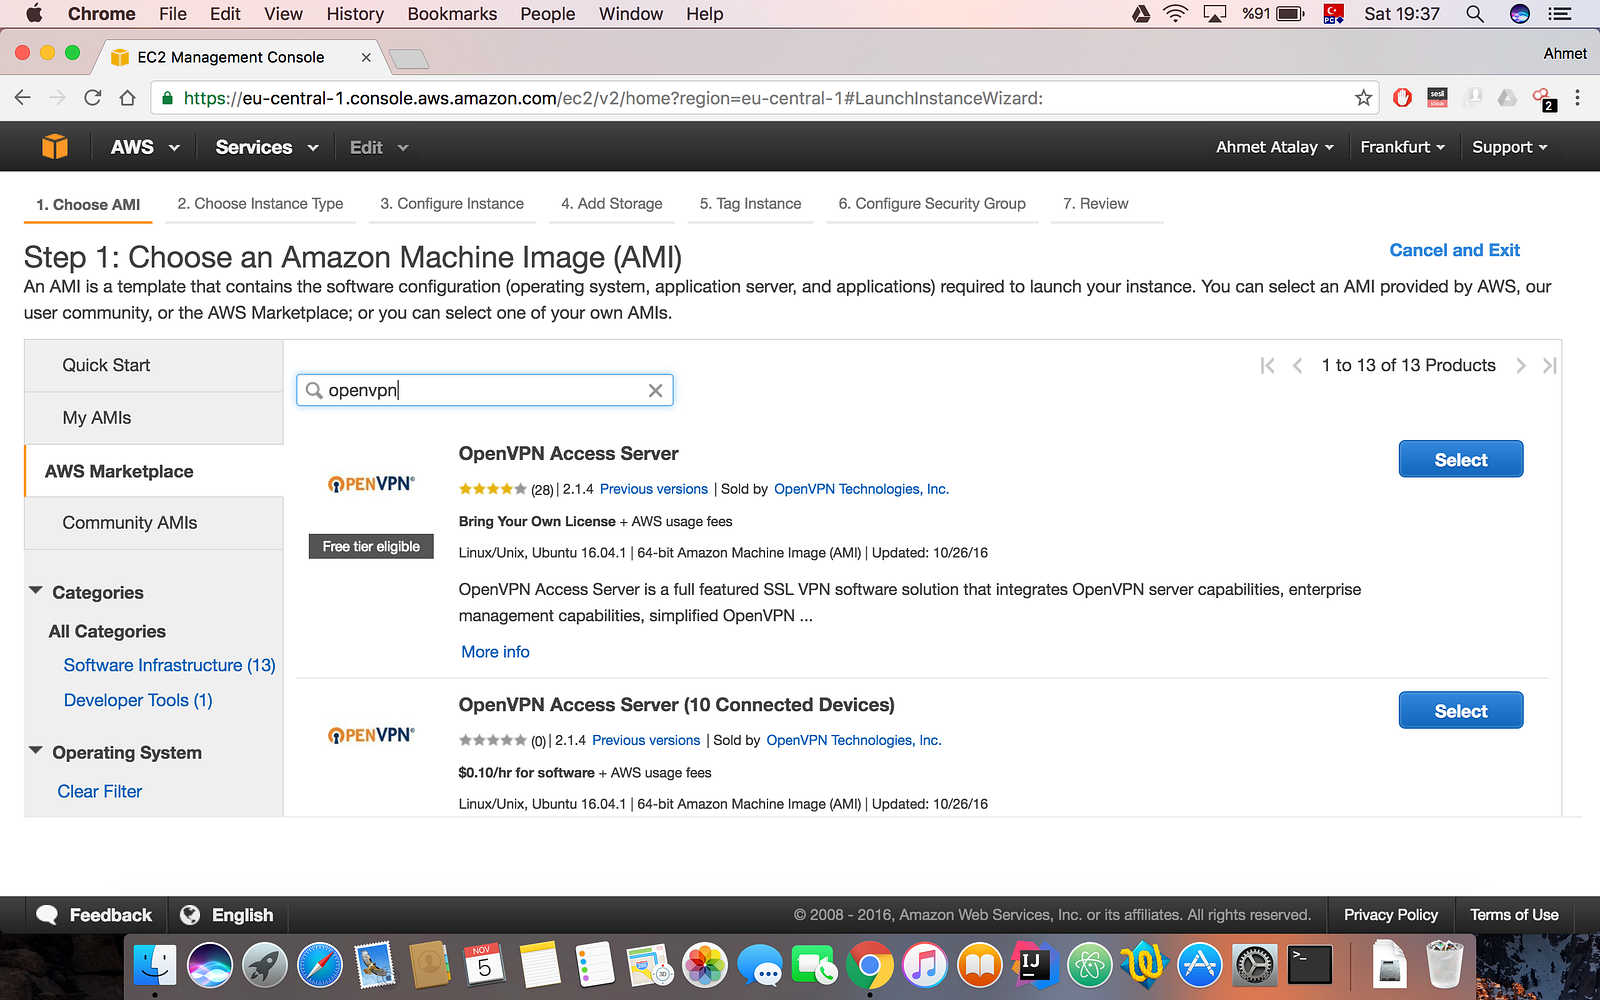Image resolution: width=1600 pixels, height=1000 pixels.
Task: Open More info for OpenVPN Access Server
Action: click(x=496, y=652)
